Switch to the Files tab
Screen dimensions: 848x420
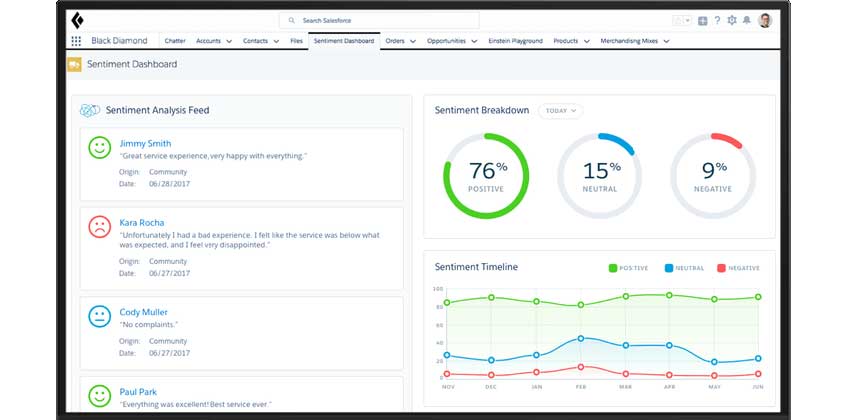click(296, 41)
